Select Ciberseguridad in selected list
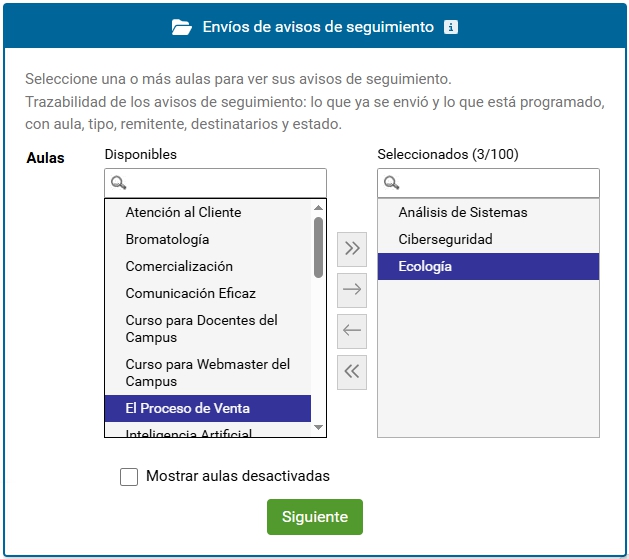The height and width of the screenshot is (559, 629). (488, 239)
